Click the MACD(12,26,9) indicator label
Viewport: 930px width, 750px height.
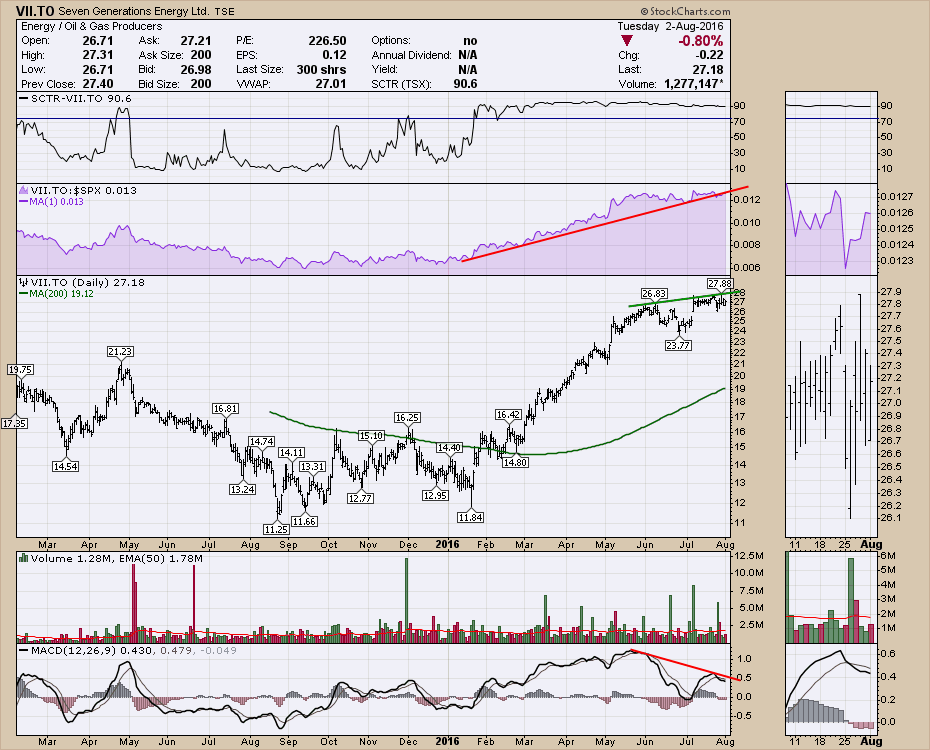coord(133,650)
